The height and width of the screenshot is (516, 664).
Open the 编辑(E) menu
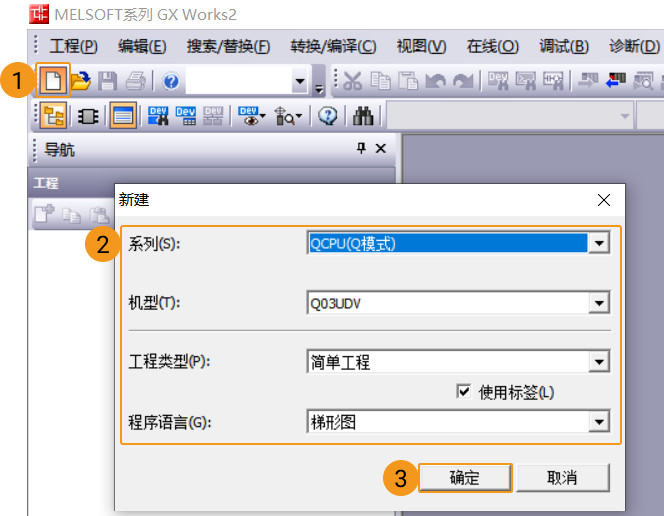tap(142, 46)
